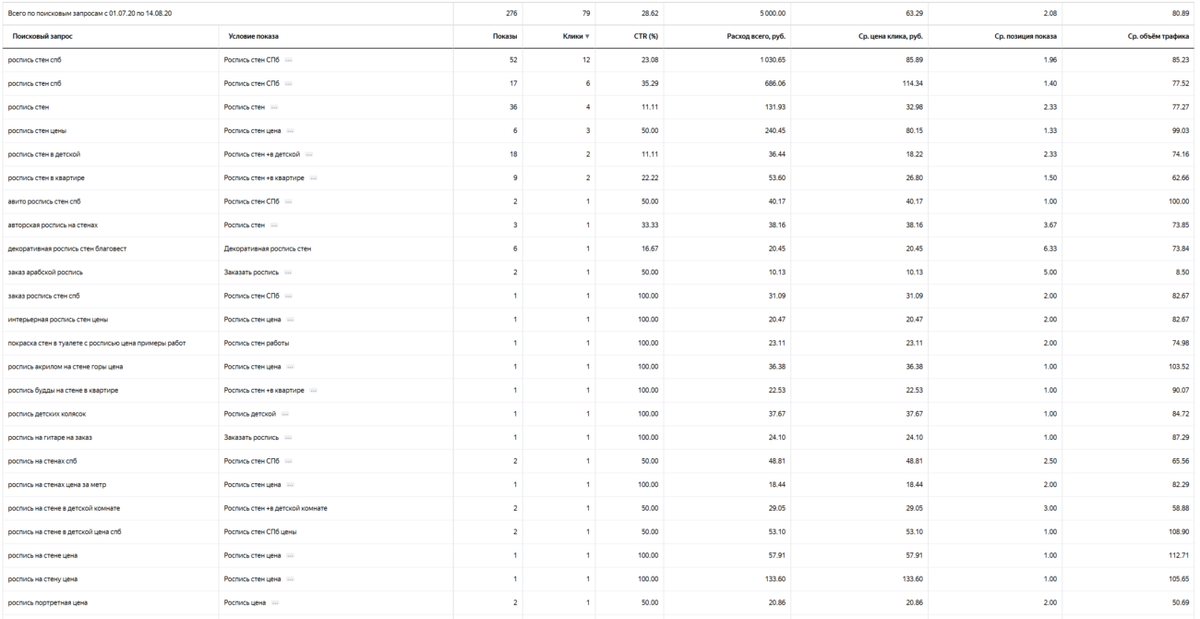Screen dimensions: 1200x619
Task: Click traffic volume value «112.71»
Action: coord(1178,556)
